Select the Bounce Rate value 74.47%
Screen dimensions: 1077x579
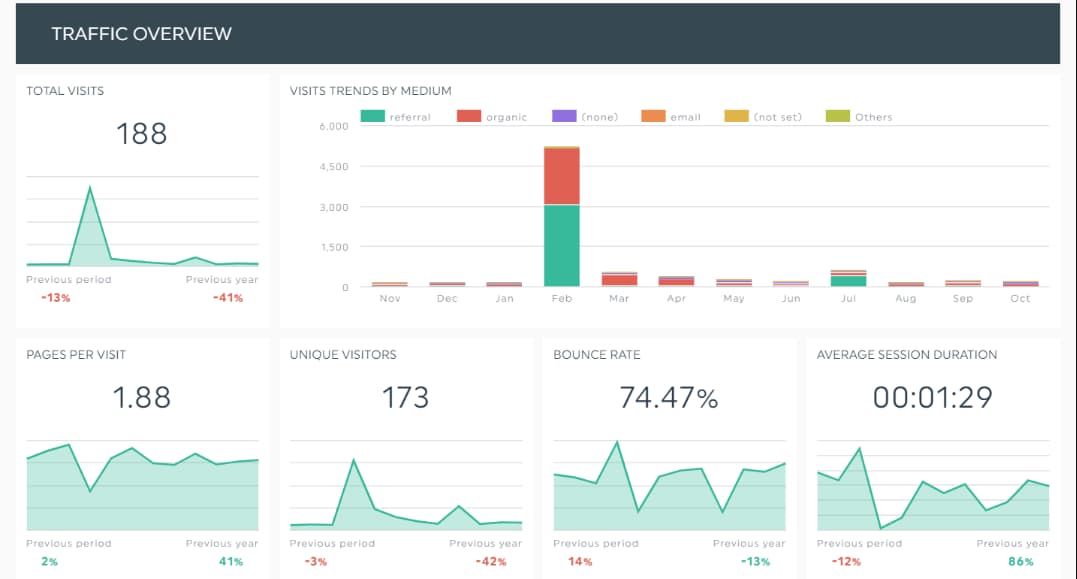pos(668,398)
